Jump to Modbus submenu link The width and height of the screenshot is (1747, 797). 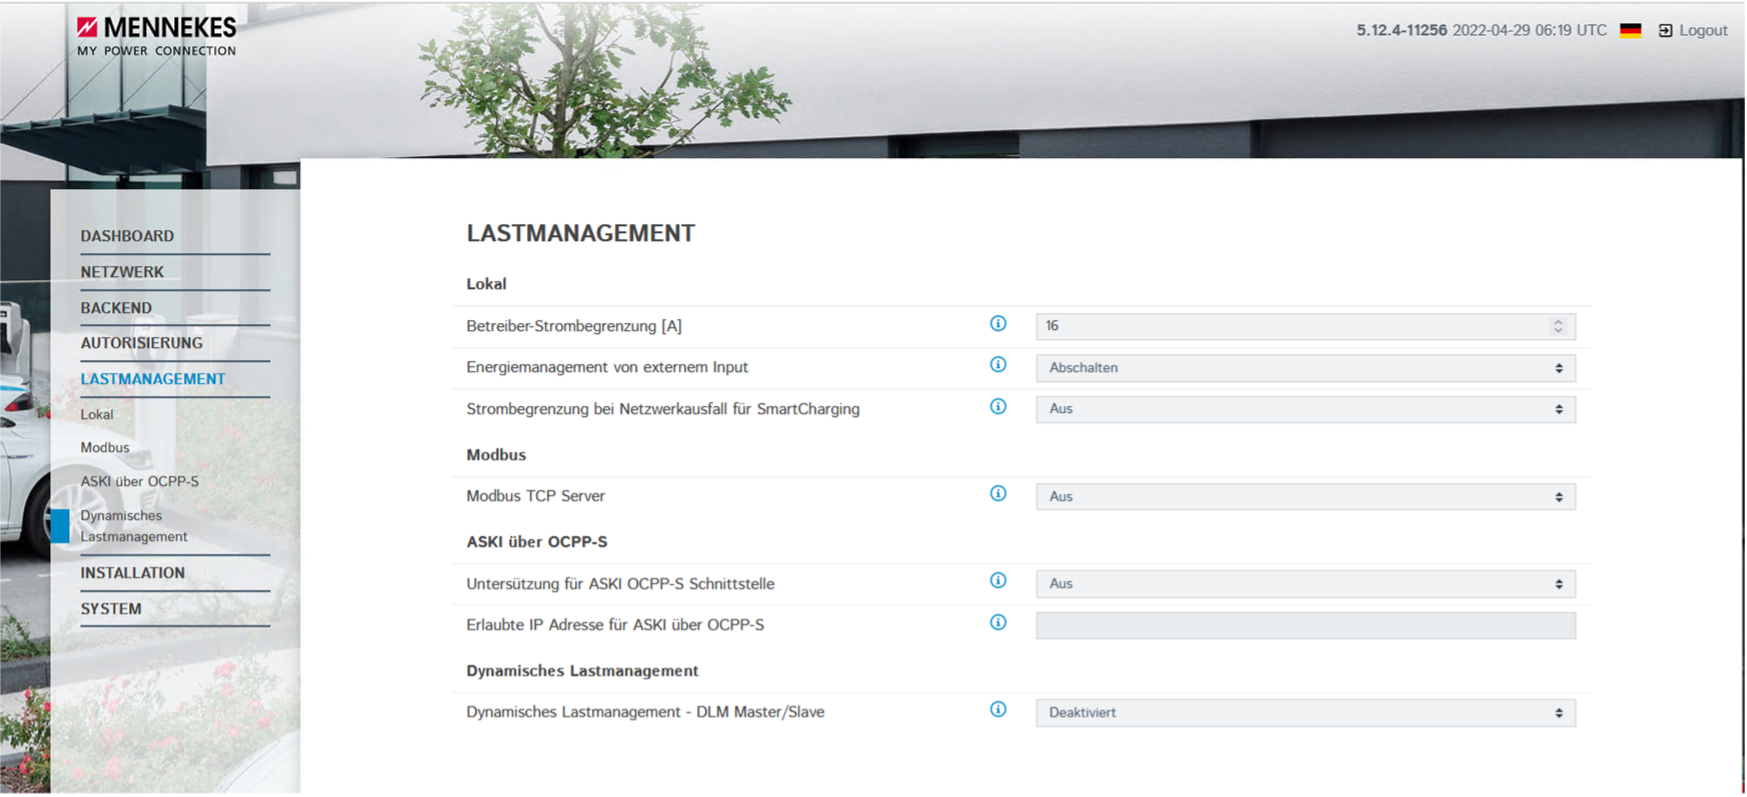(x=105, y=448)
